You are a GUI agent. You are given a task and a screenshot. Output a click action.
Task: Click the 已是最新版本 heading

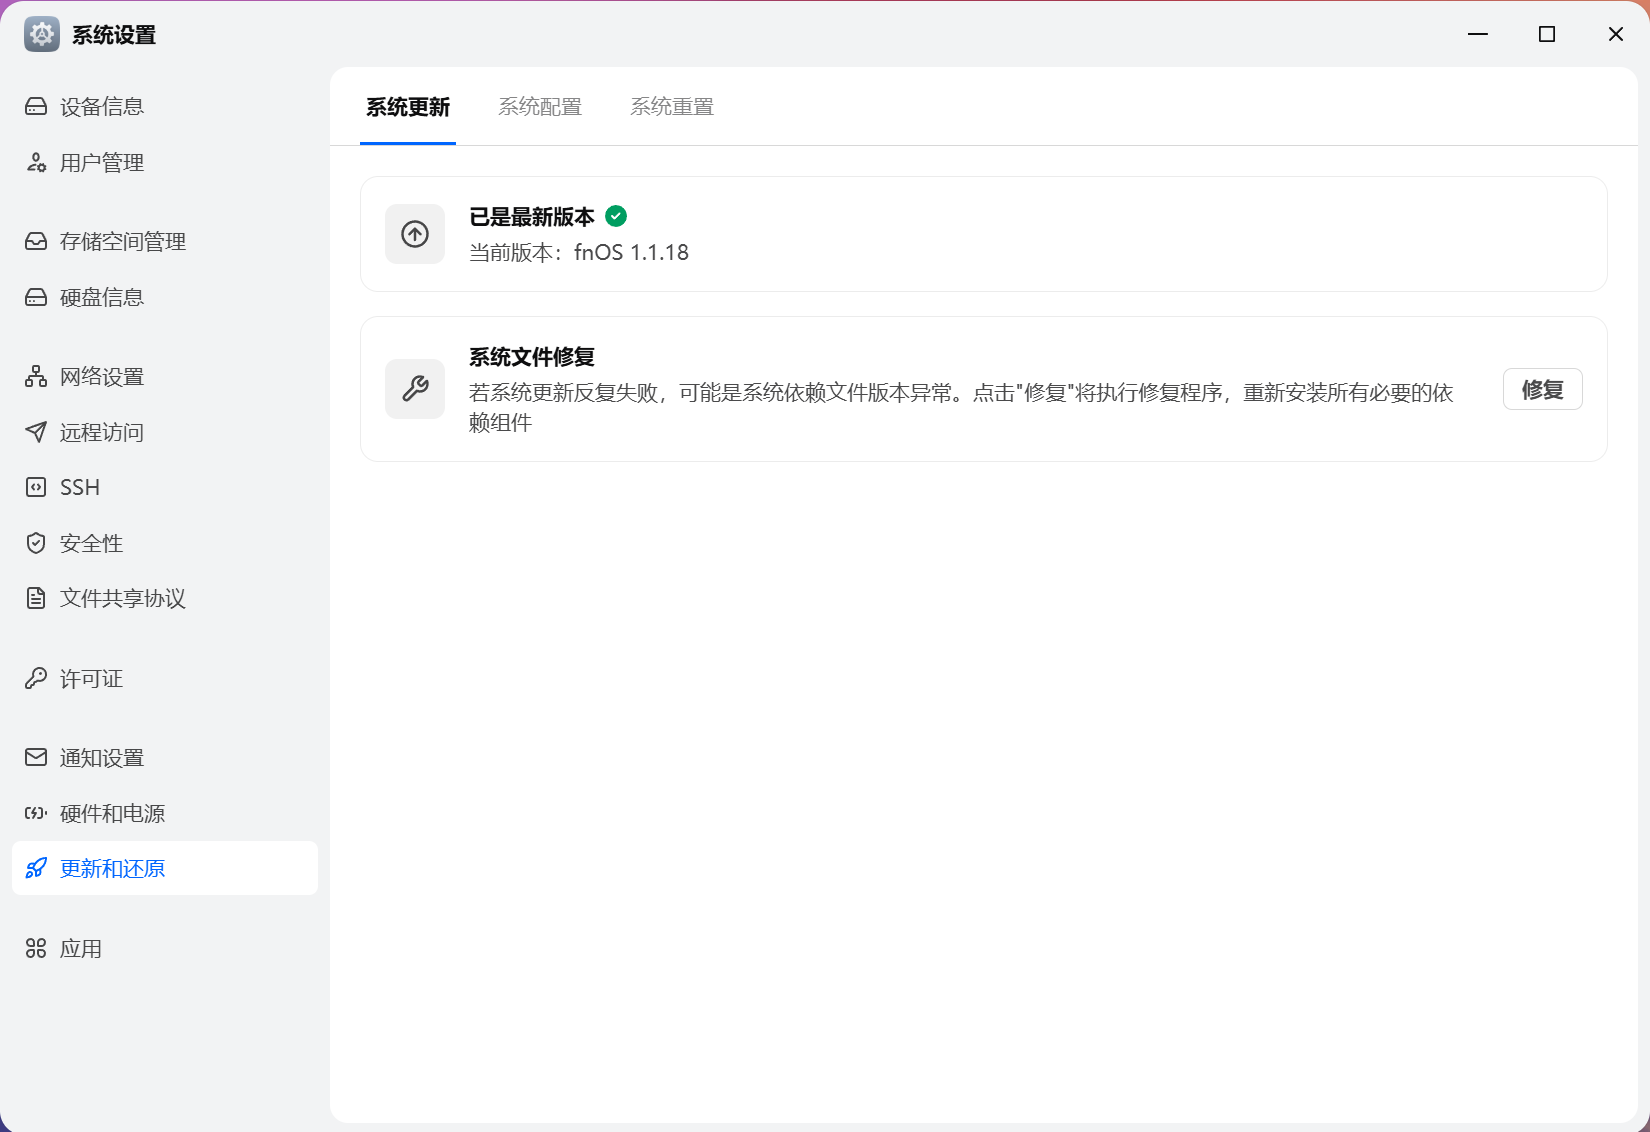point(532,216)
